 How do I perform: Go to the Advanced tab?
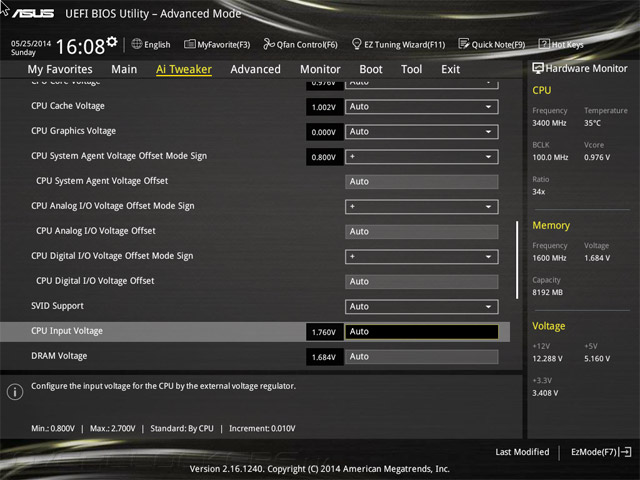click(256, 69)
